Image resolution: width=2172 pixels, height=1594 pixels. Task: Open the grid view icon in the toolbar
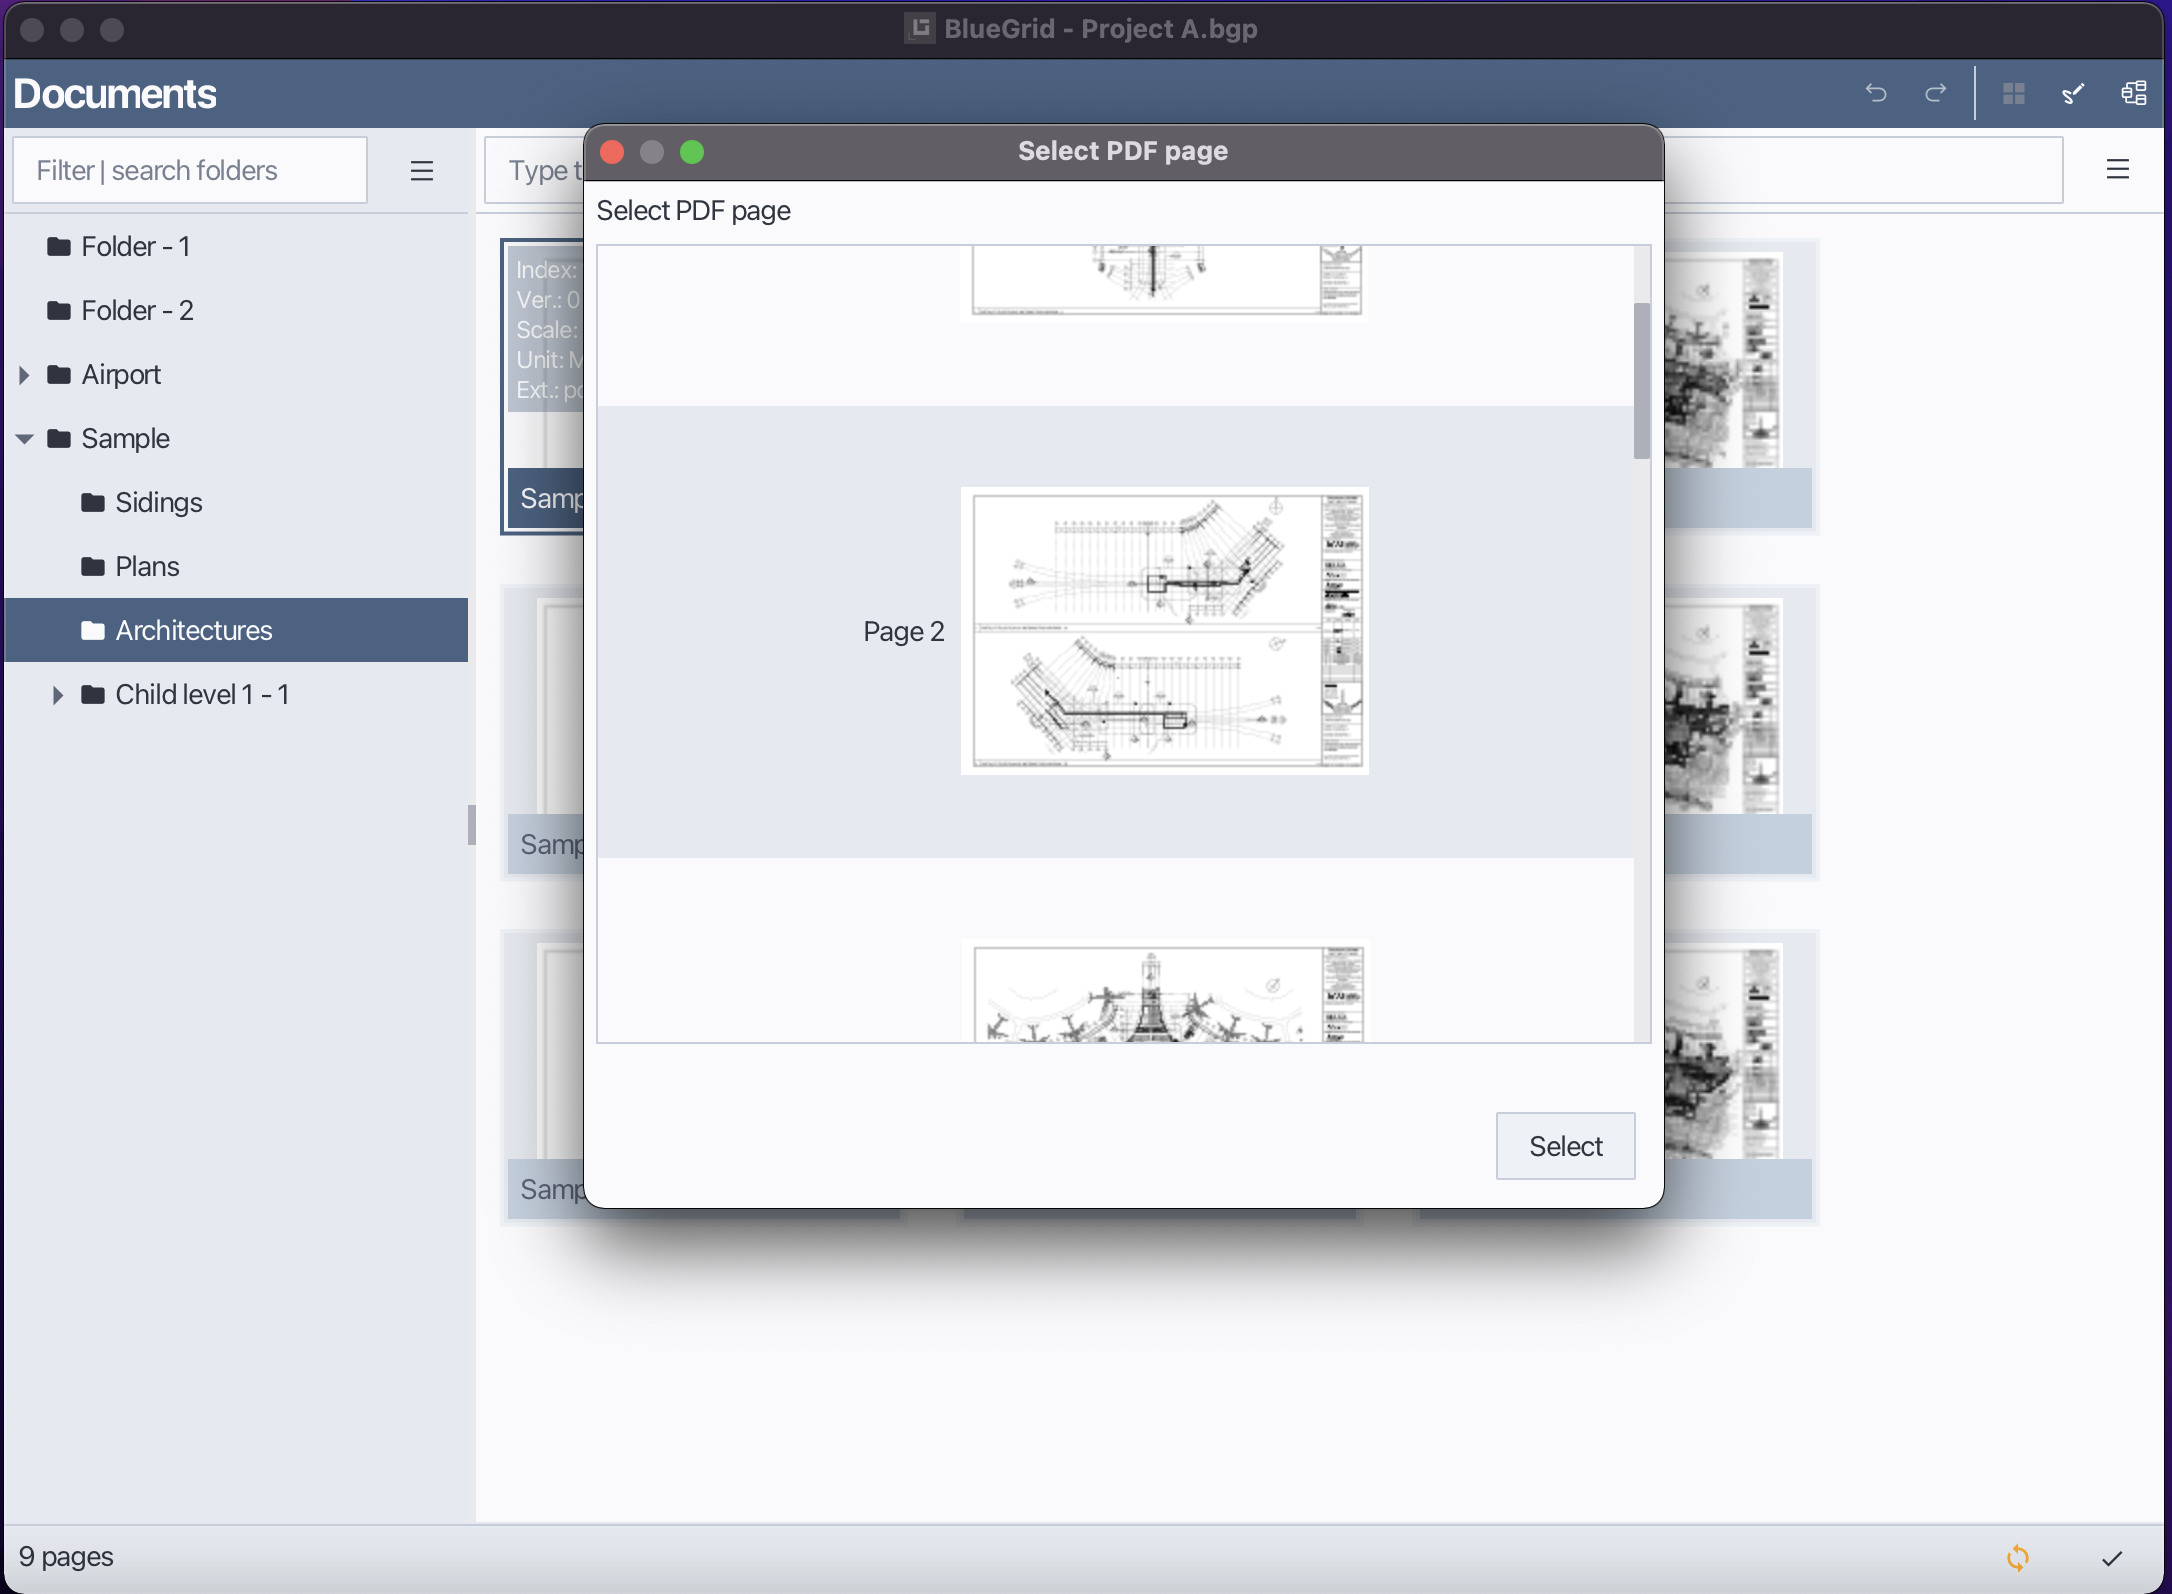(x=2014, y=92)
